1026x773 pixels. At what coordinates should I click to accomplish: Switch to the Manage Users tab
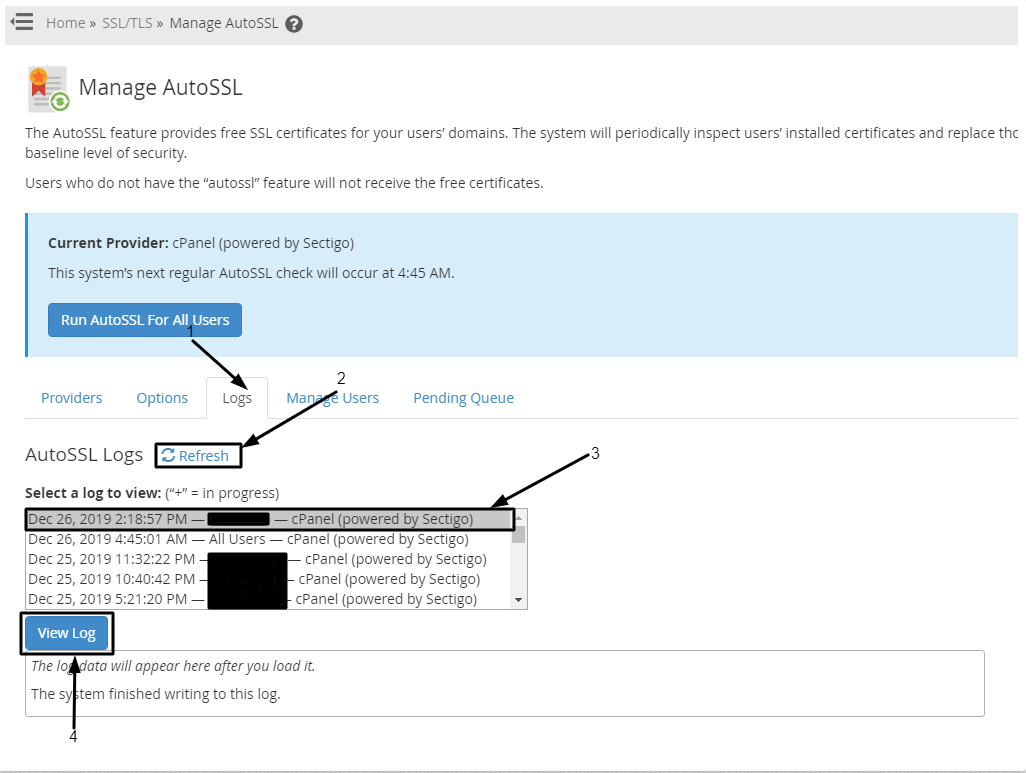tap(332, 398)
